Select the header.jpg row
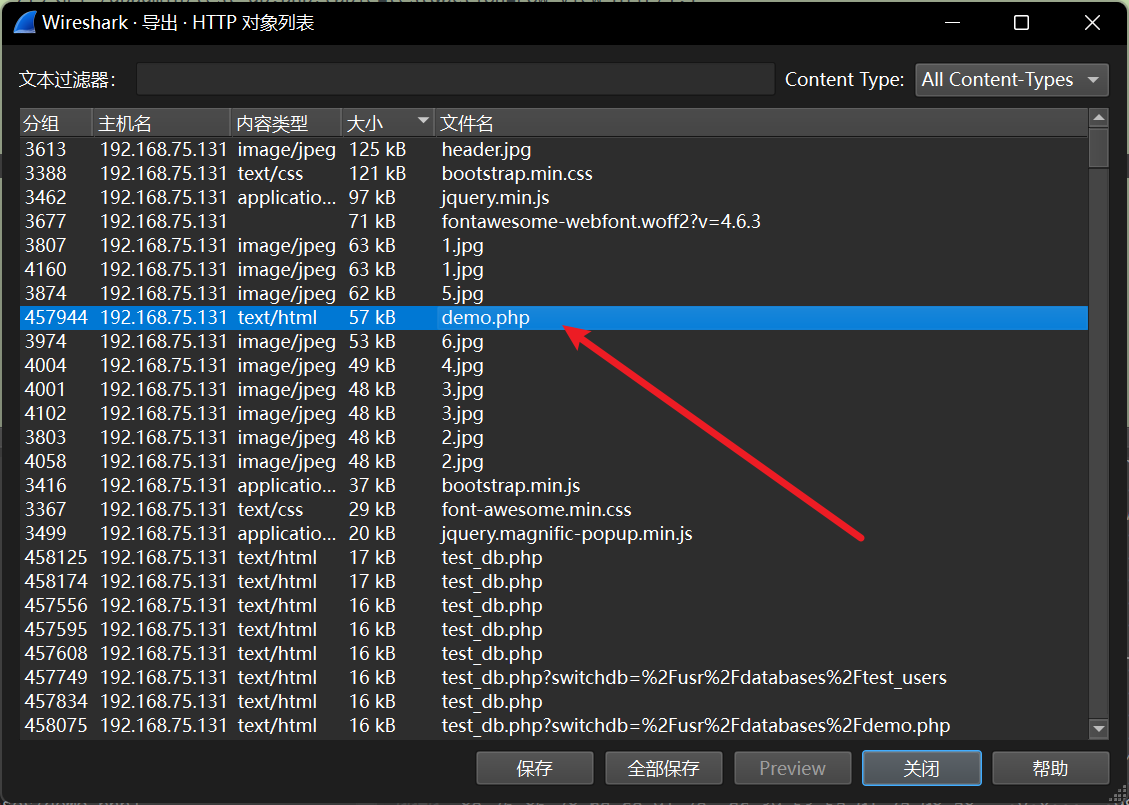This screenshot has height=805, width=1129. 486,150
